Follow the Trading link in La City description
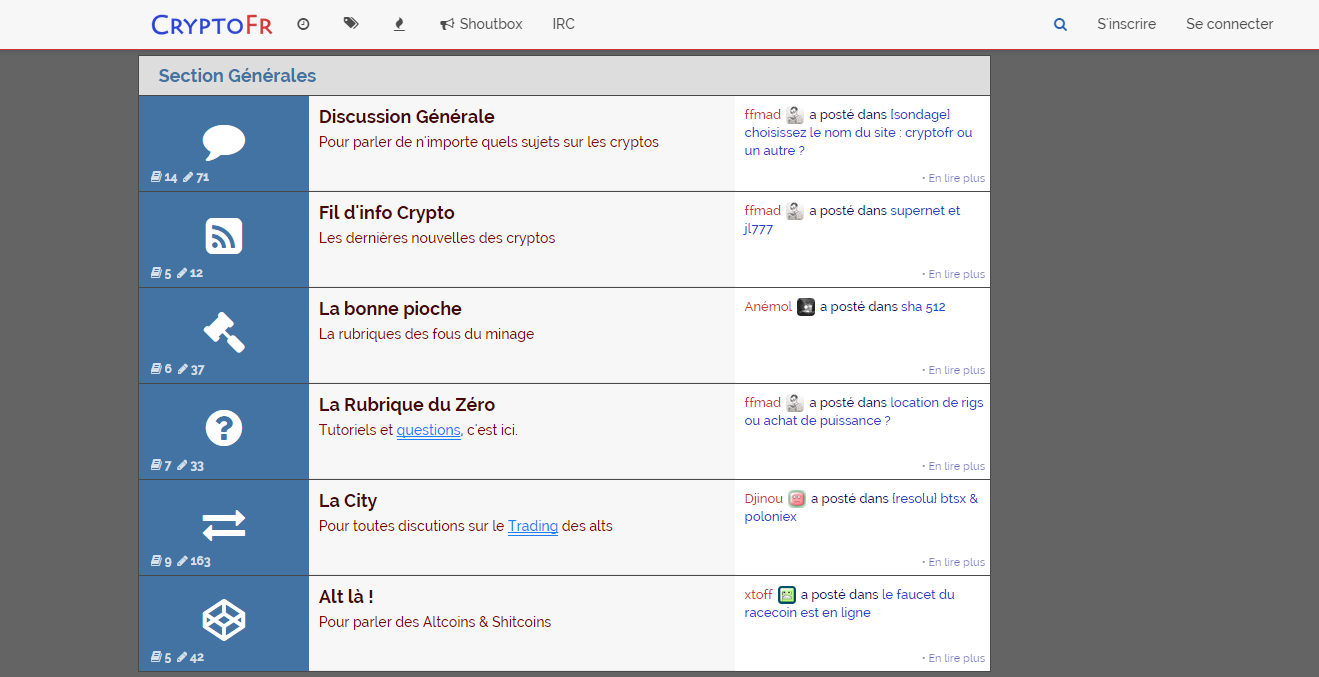This screenshot has width=1319, height=677. click(x=532, y=526)
